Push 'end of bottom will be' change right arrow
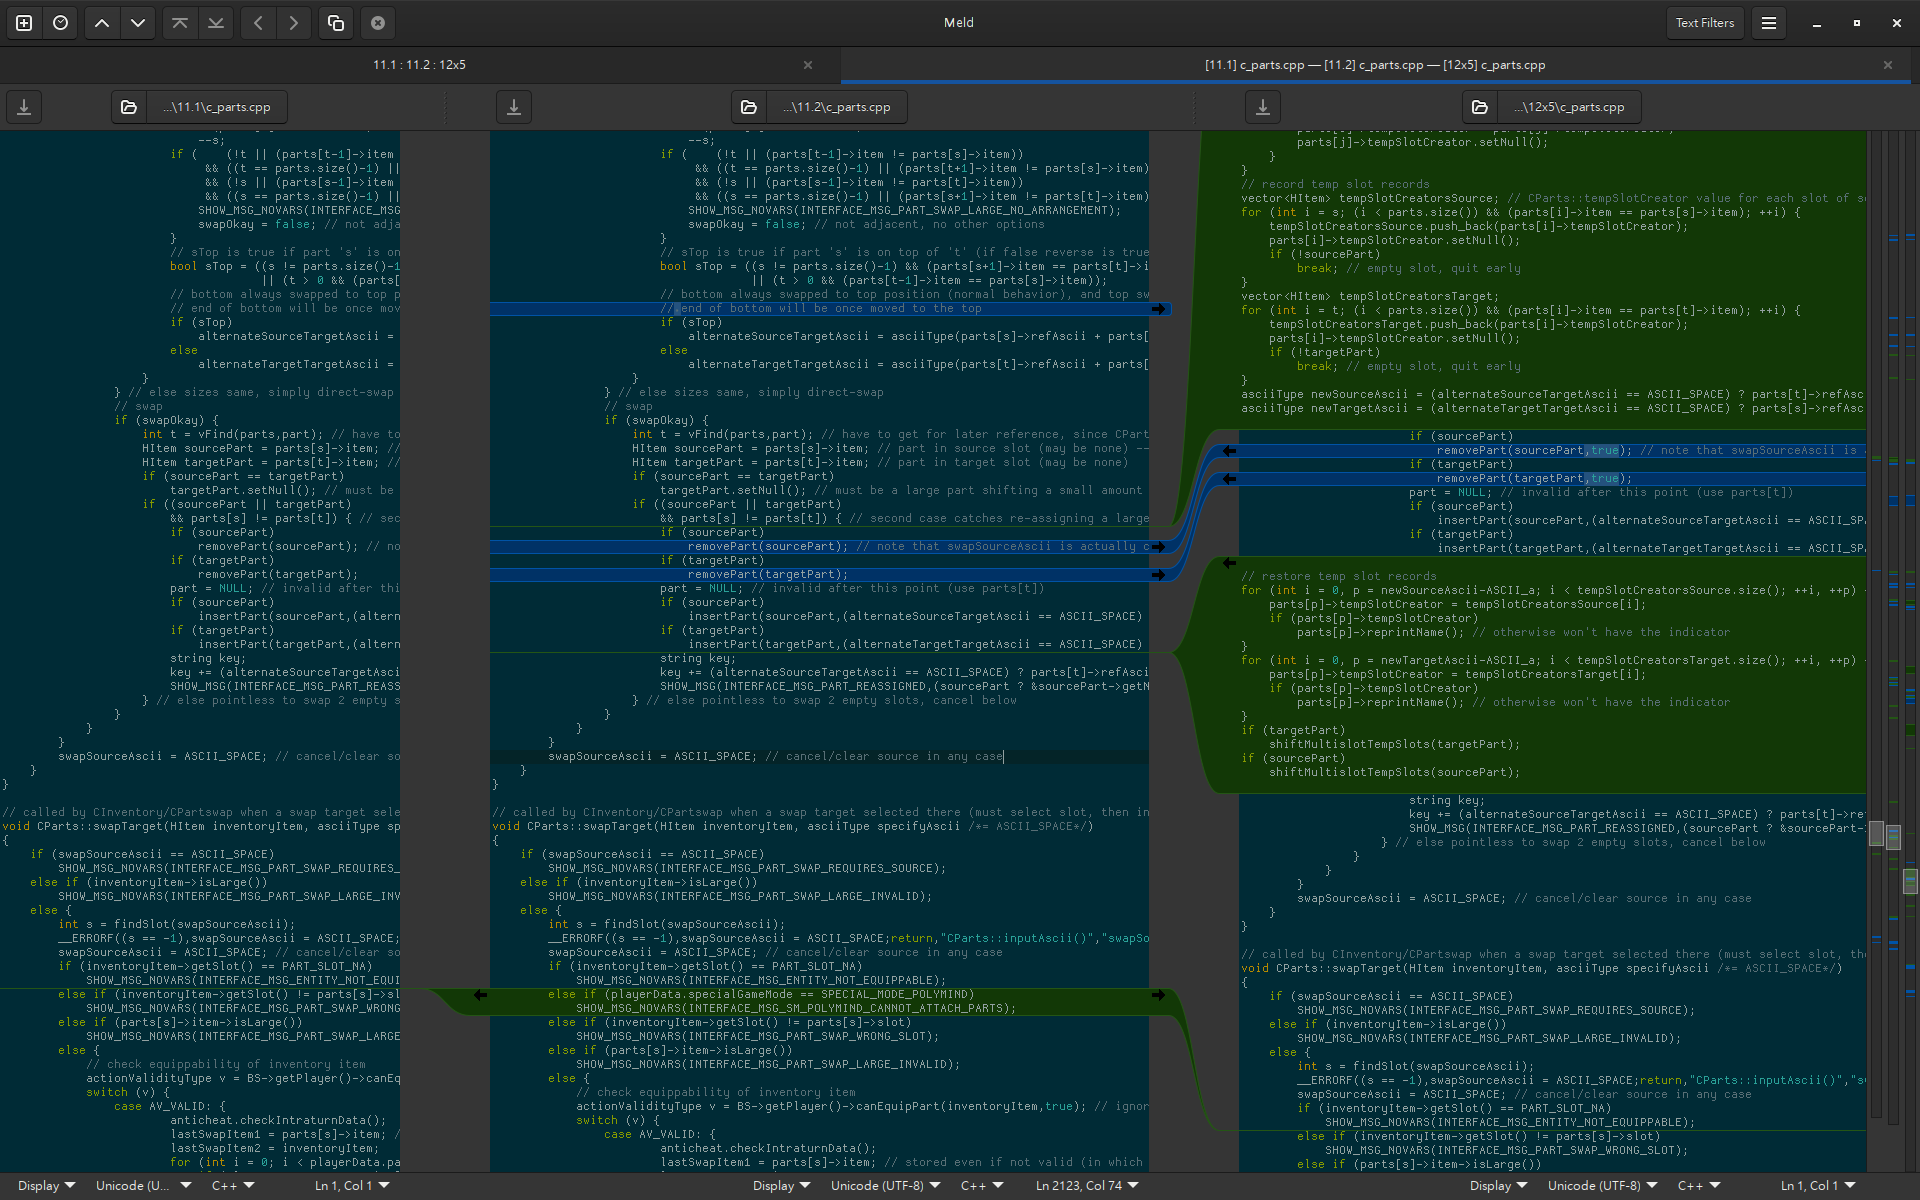Image resolution: width=1920 pixels, height=1200 pixels. [x=1158, y=309]
